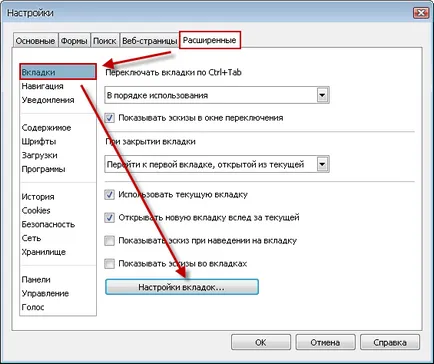Open the Панели section
Image resolution: width=434 pixels, height=364 pixels.
[36, 279]
